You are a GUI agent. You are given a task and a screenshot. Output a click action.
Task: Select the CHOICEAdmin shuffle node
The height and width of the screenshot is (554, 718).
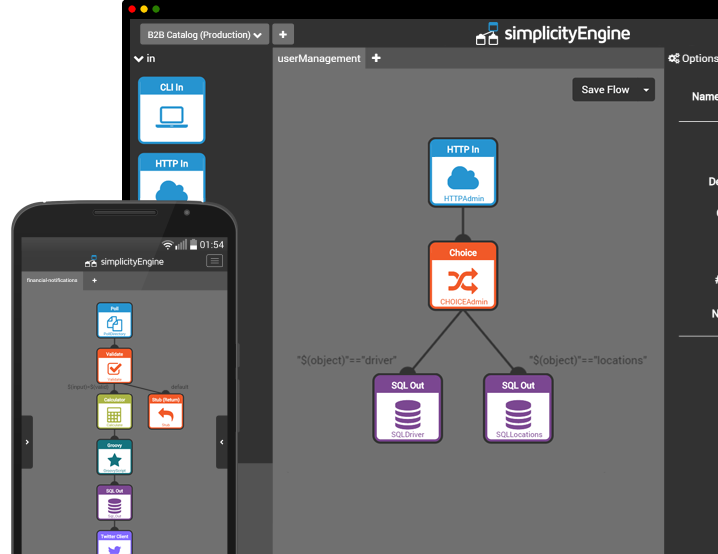(462, 275)
